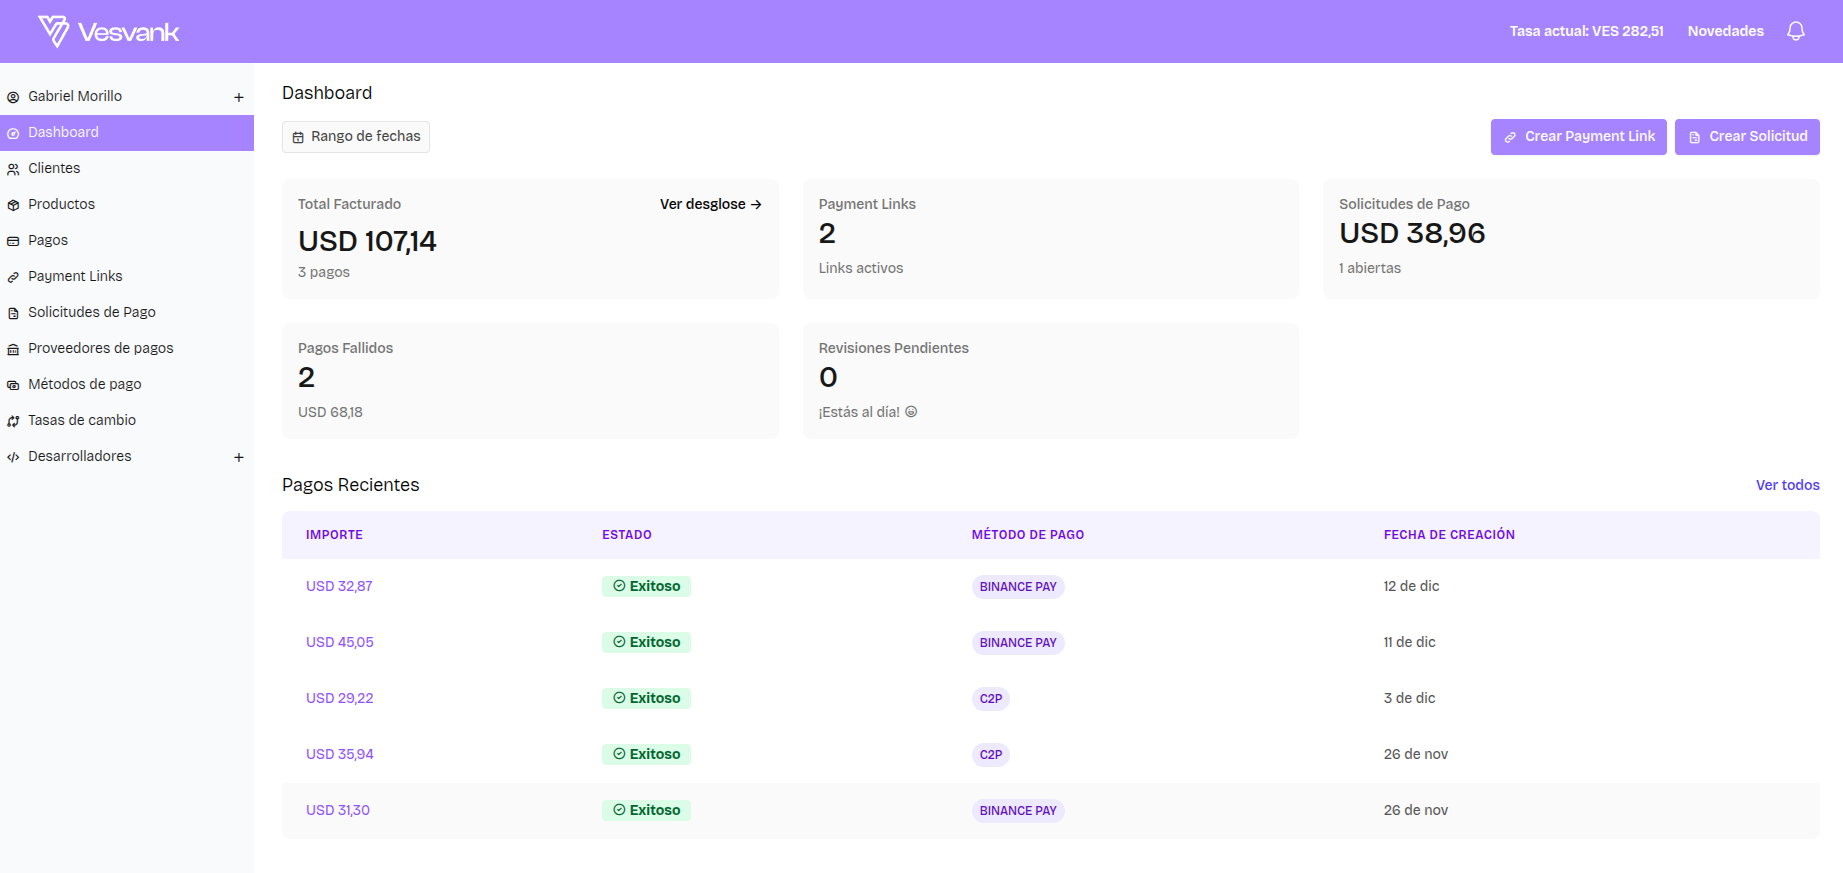Click the calendar icon in Rango de fechas
Screen dimensions: 1843x873
pos(298,137)
